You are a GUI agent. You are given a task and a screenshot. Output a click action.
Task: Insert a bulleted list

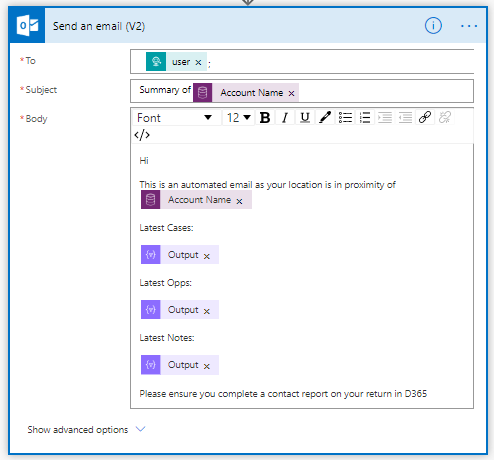345,118
